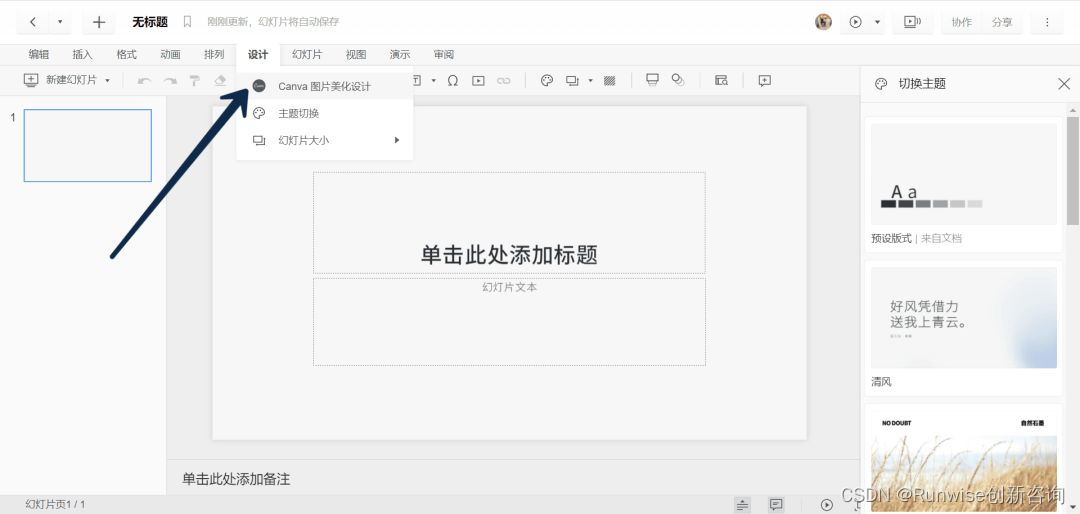This screenshot has width=1080, height=514.
Task: Select the 预设版式 theme thumbnail
Action: coord(964,174)
